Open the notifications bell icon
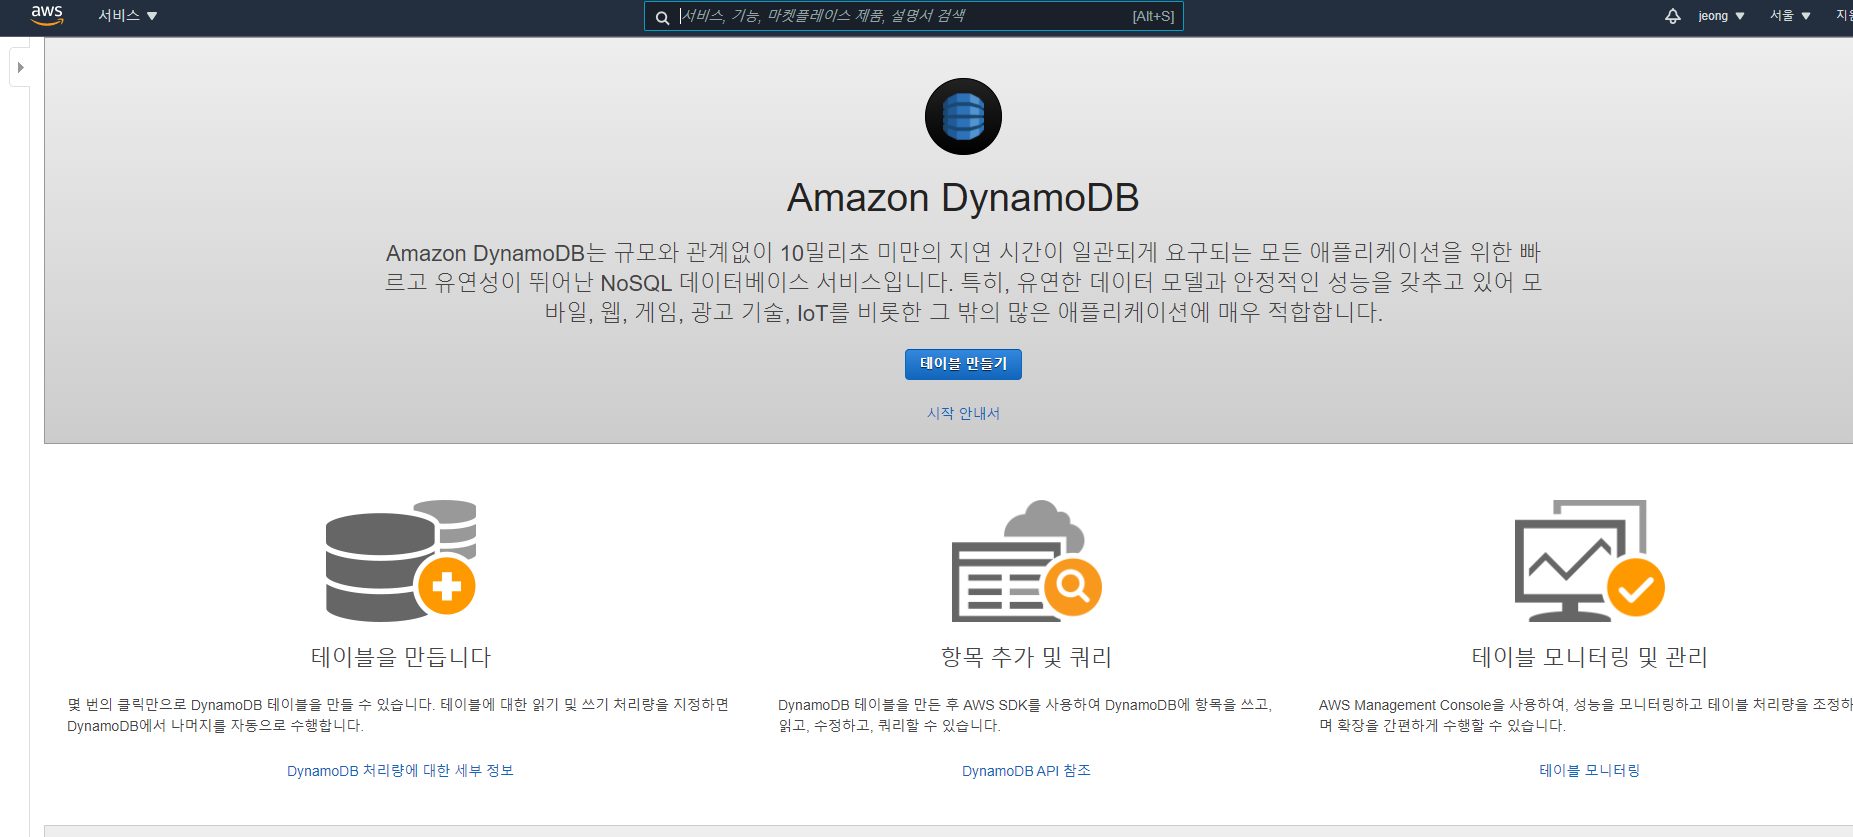Viewport: 1853px width, 837px height. [1672, 16]
